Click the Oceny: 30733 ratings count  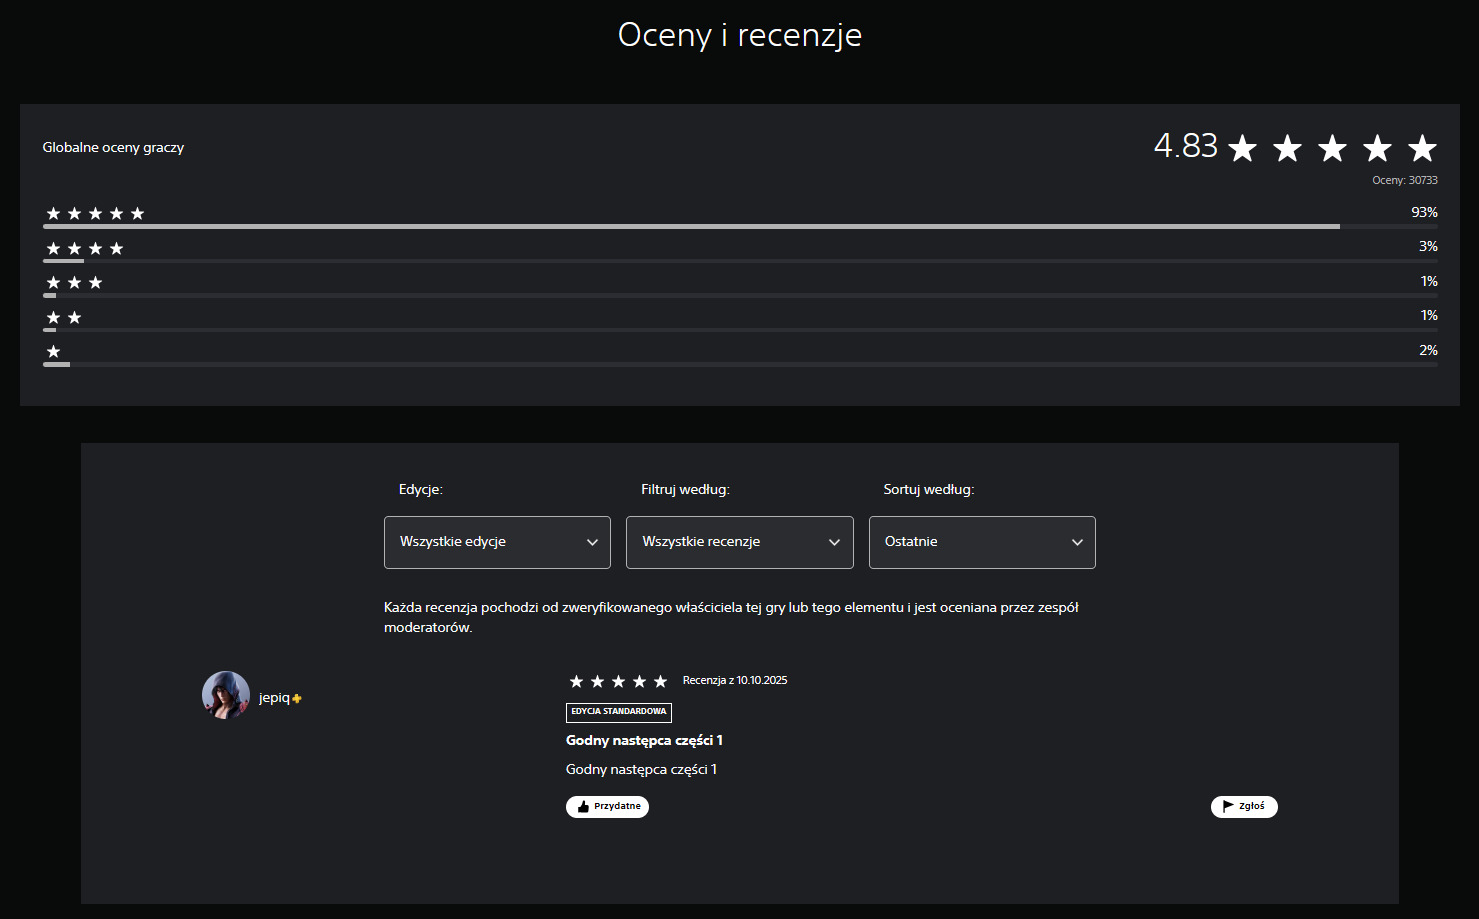1404,181
